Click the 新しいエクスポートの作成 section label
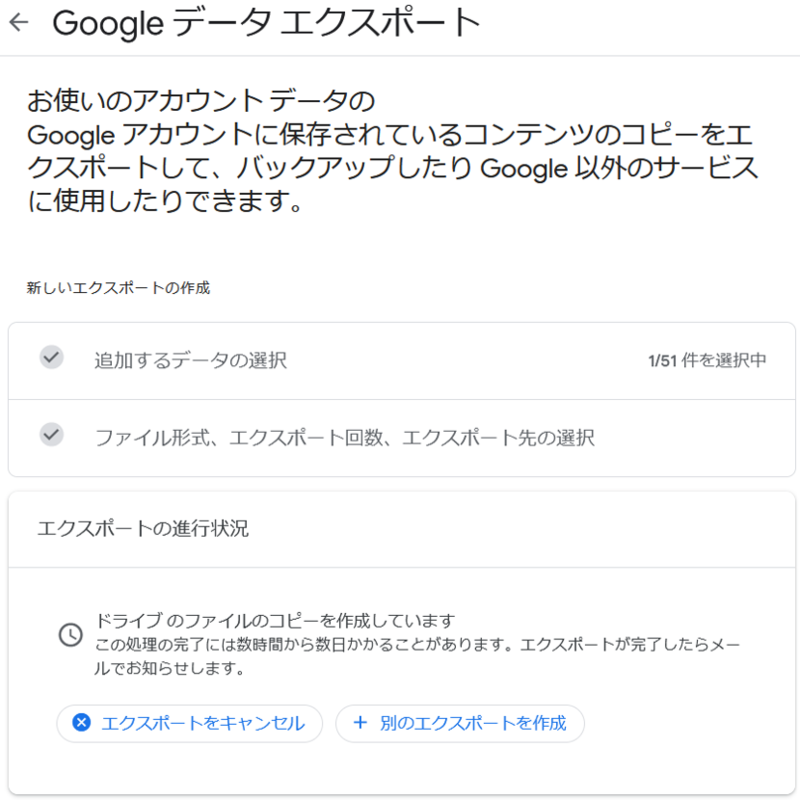800x800 pixels. (x=118, y=288)
